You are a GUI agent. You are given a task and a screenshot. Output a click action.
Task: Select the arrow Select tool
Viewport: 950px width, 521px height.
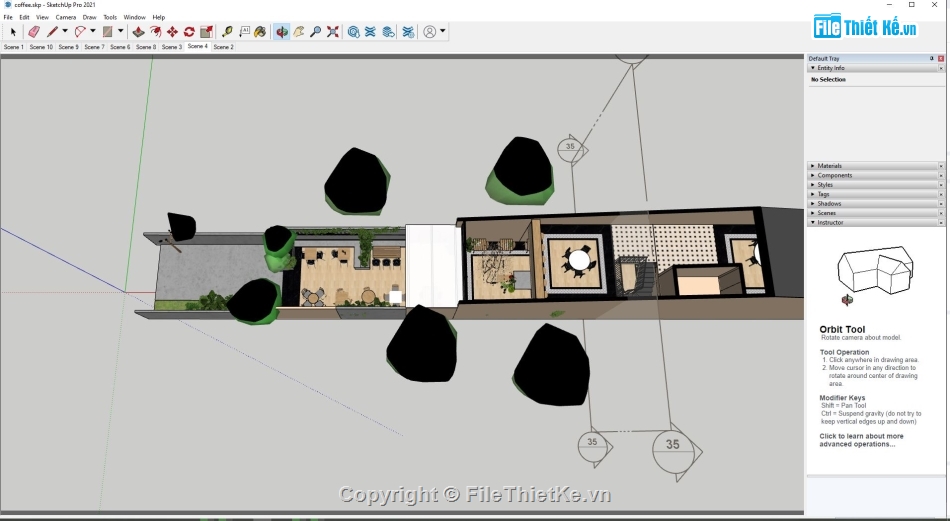pyautogui.click(x=13, y=32)
